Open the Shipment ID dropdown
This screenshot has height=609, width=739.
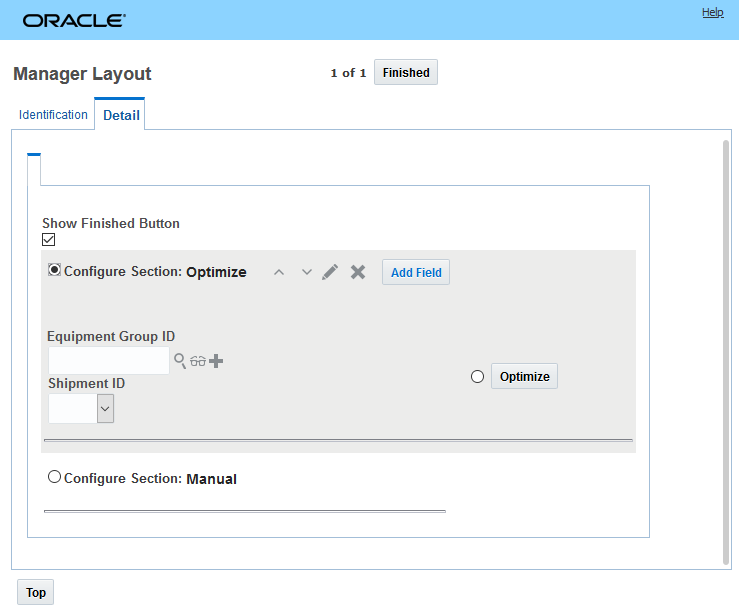pyautogui.click(x=105, y=408)
